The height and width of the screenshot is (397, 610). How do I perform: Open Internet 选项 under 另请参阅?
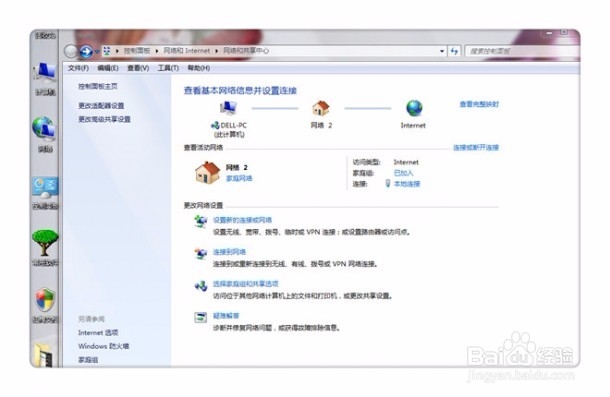[x=98, y=333]
